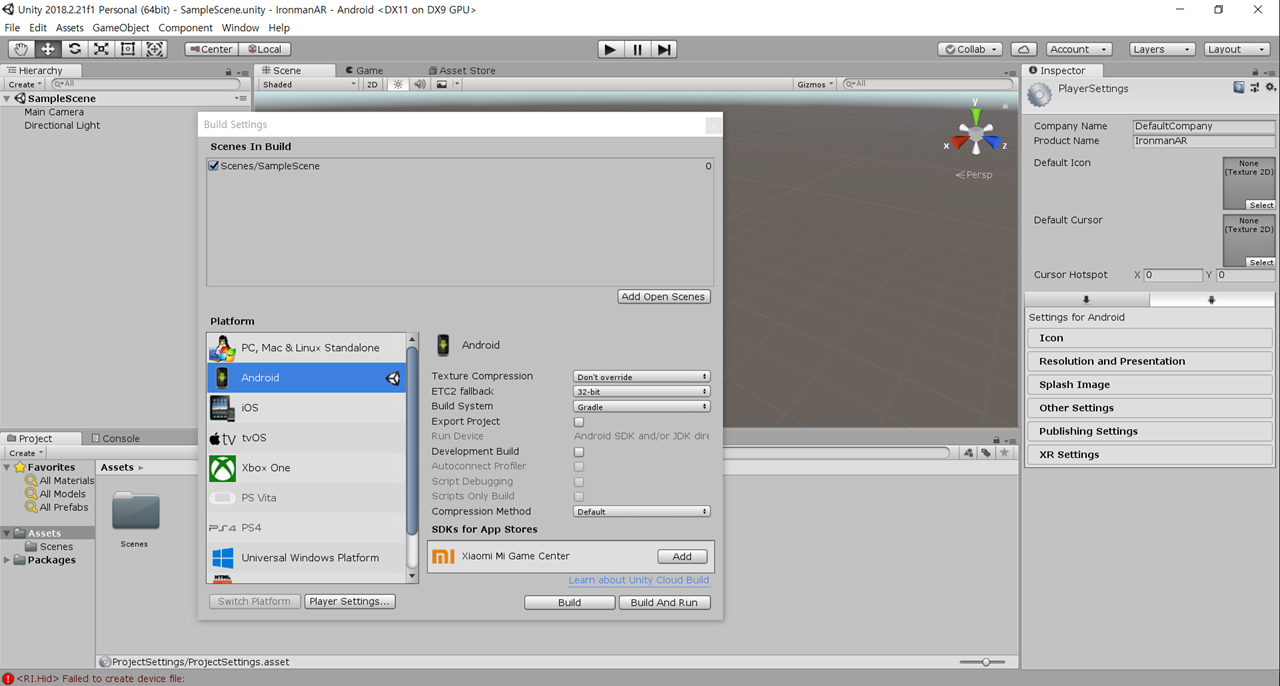Select PC, Mac & Linux Standalone platform
Viewport: 1280px width, 686px height.
coord(306,348)
